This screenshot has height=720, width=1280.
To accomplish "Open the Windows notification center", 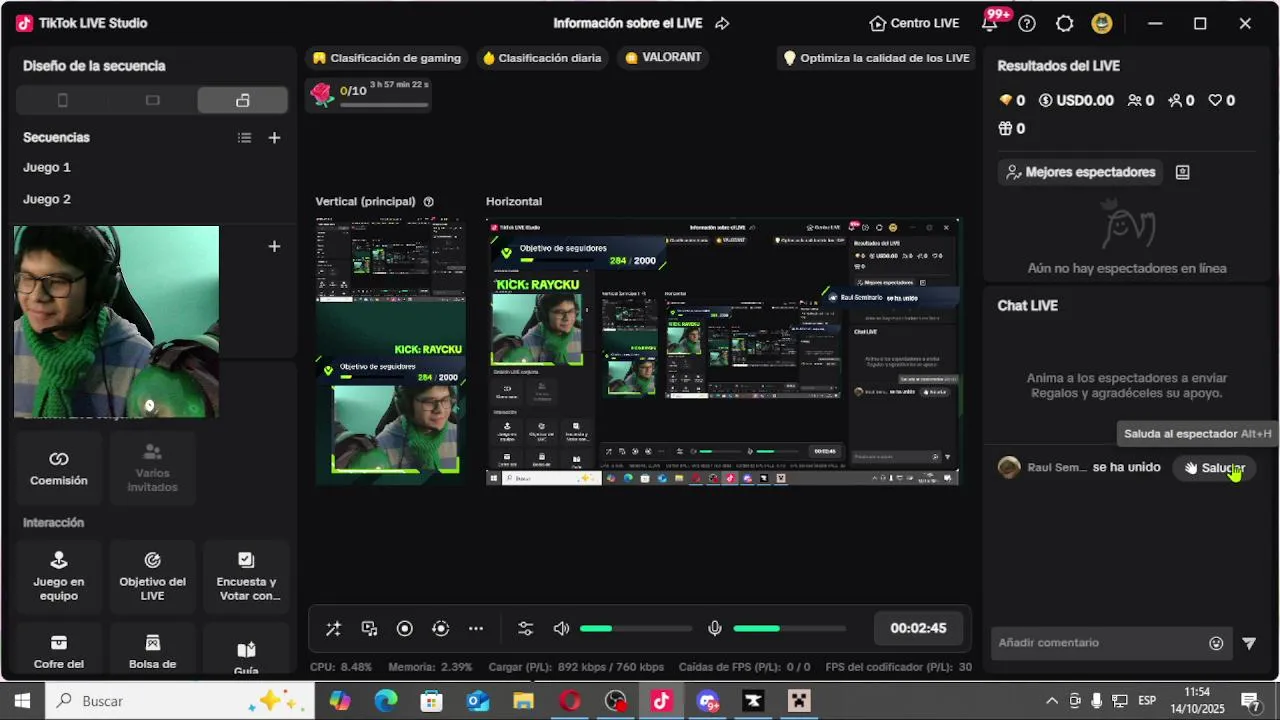I will pyautogui.click(x=1250, y=701).
